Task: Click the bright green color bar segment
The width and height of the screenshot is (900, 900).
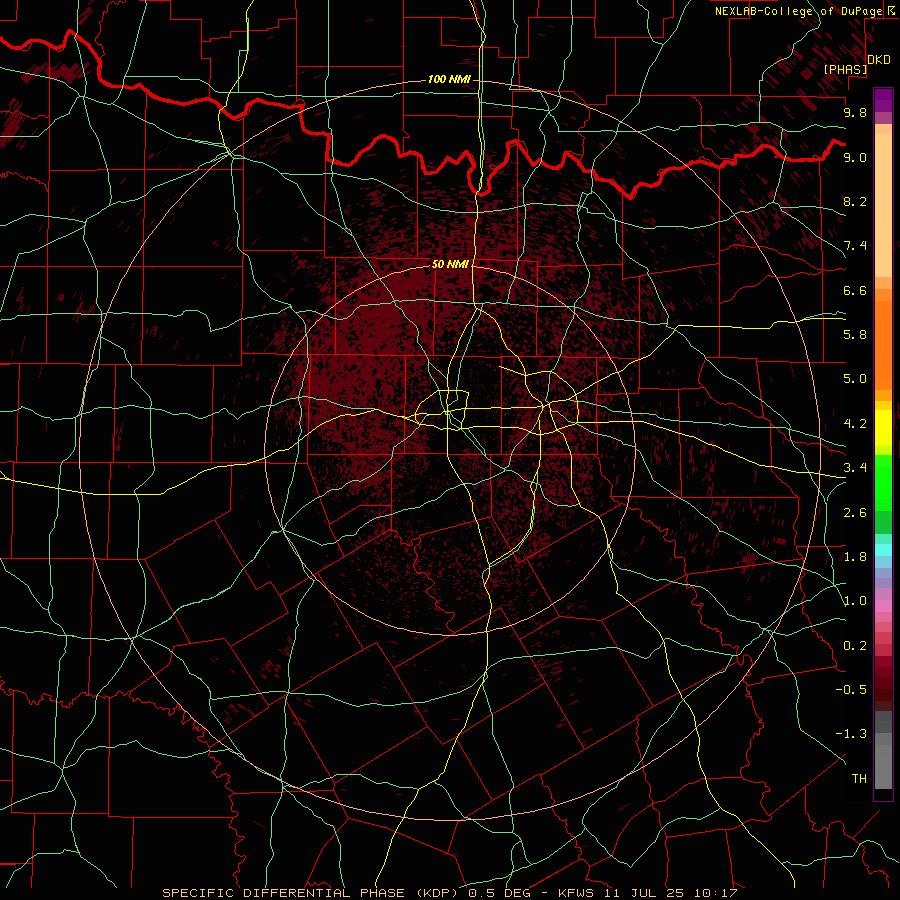Action: coord(883,482)
